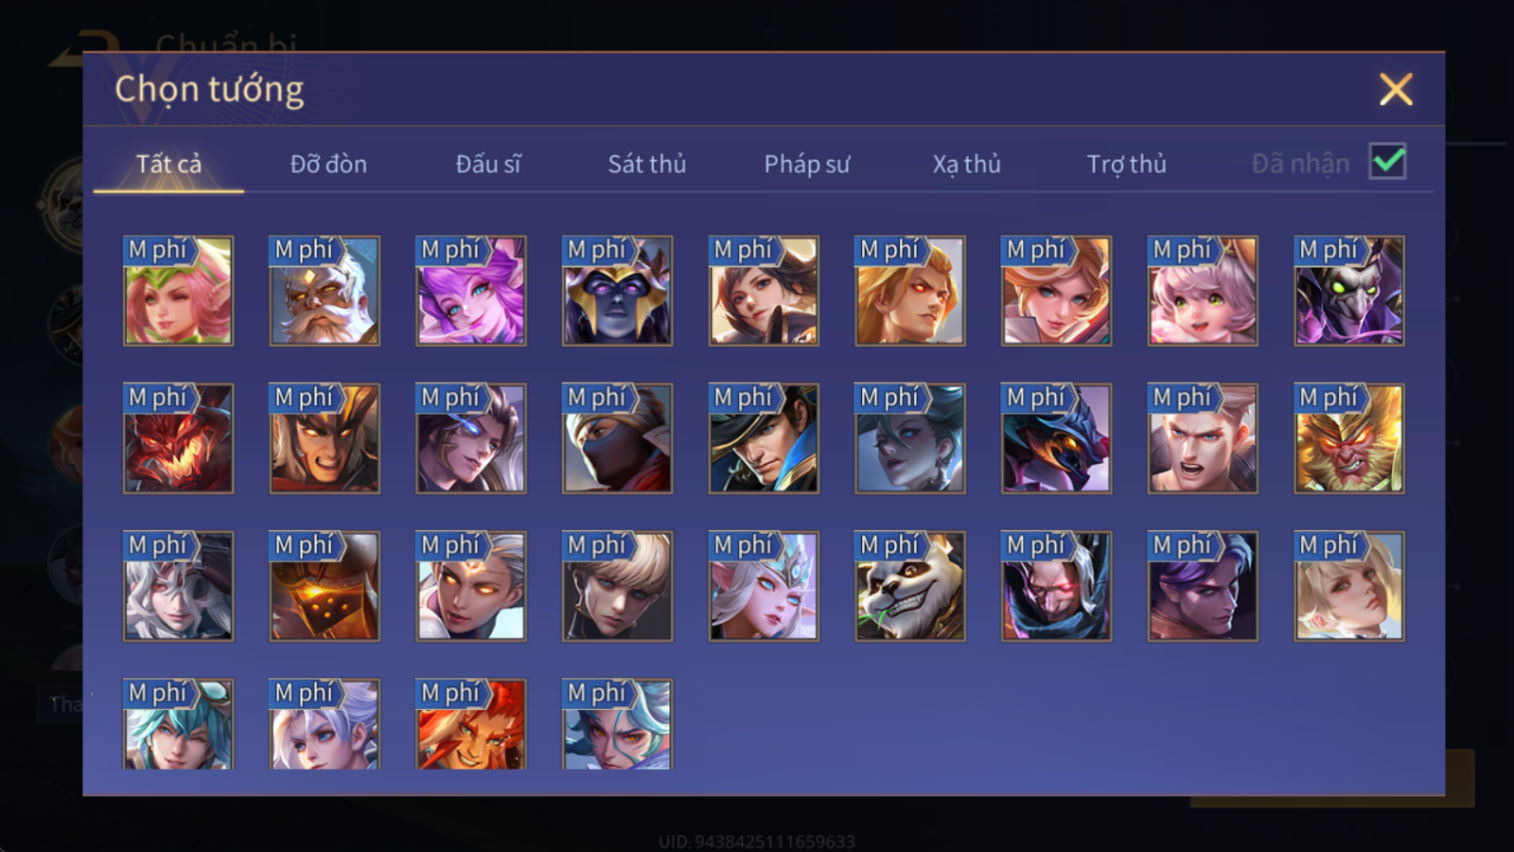
Task: Choose the golden monkey king hero portrait
Action: [x=1349, y=438]
